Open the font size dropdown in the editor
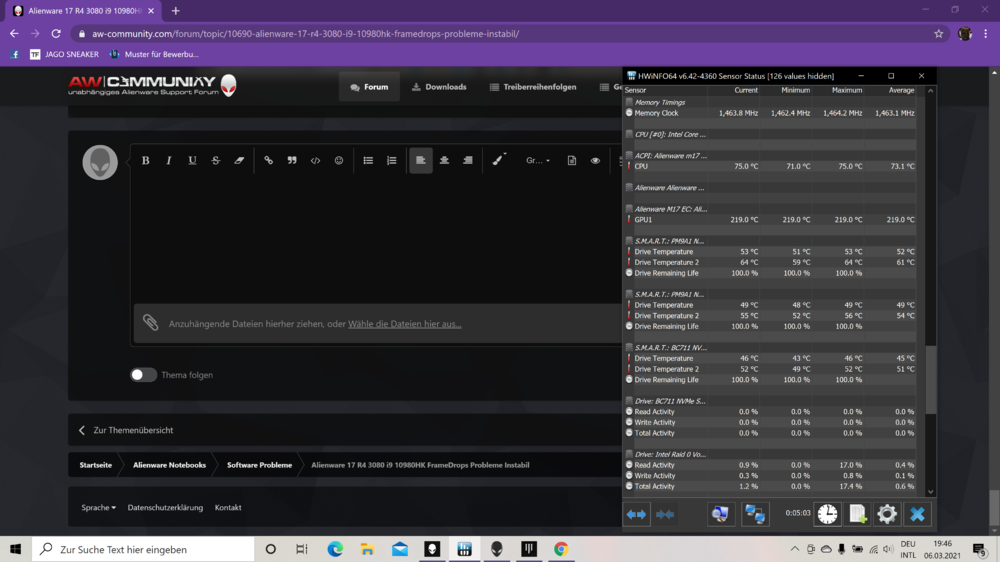 [x=538, y=160]
